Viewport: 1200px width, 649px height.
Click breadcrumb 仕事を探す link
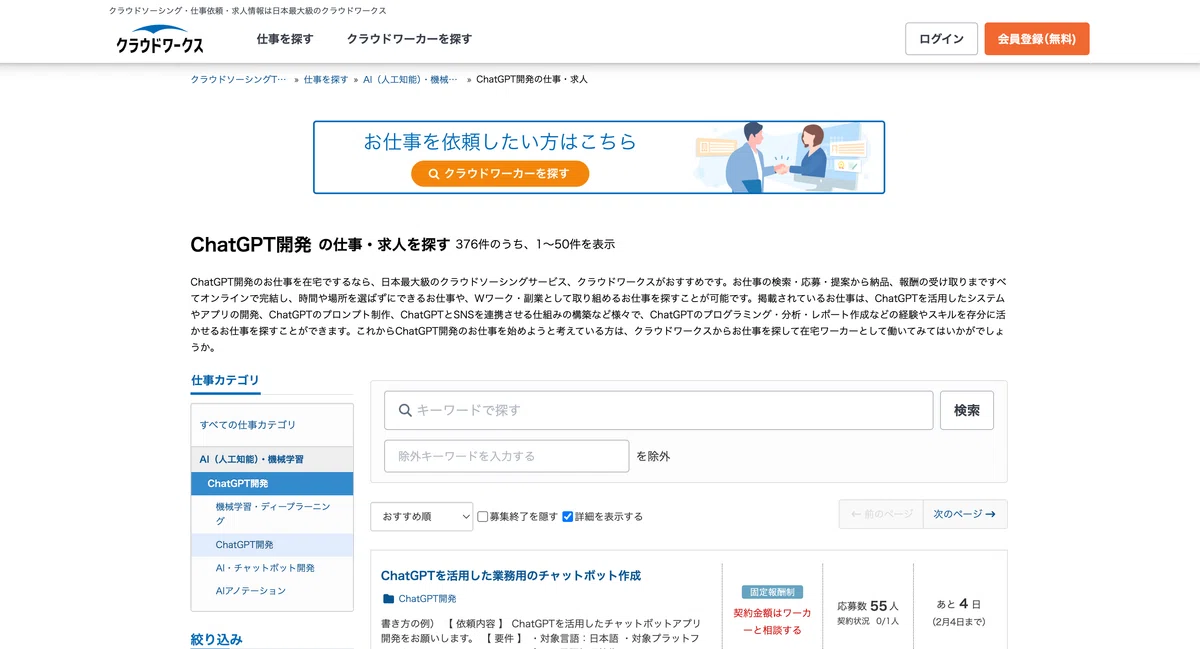tap(326, 79)
